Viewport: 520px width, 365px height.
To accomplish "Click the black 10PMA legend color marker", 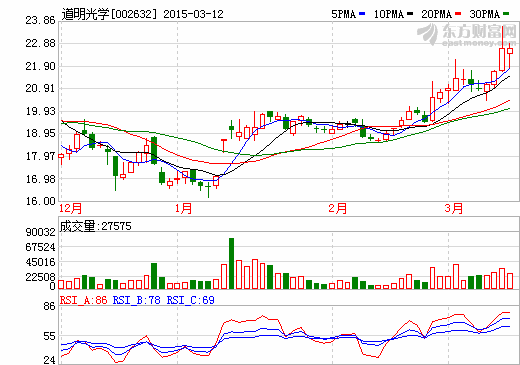I will tap(410, 14).
